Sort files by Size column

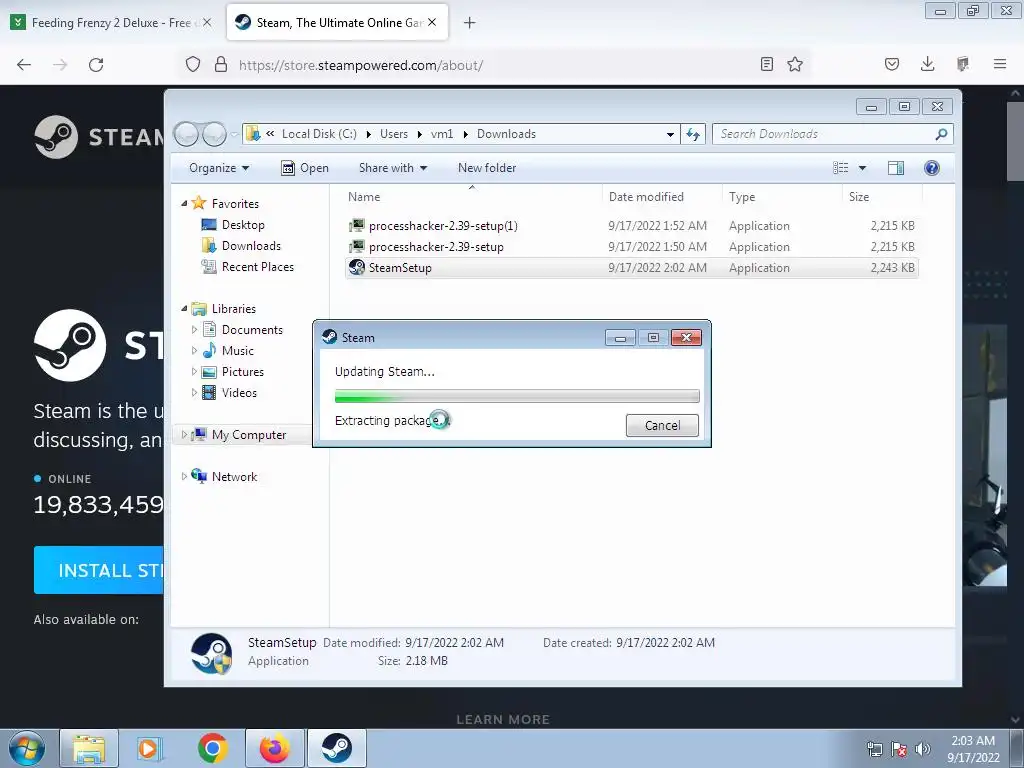(x=882, y=197)
